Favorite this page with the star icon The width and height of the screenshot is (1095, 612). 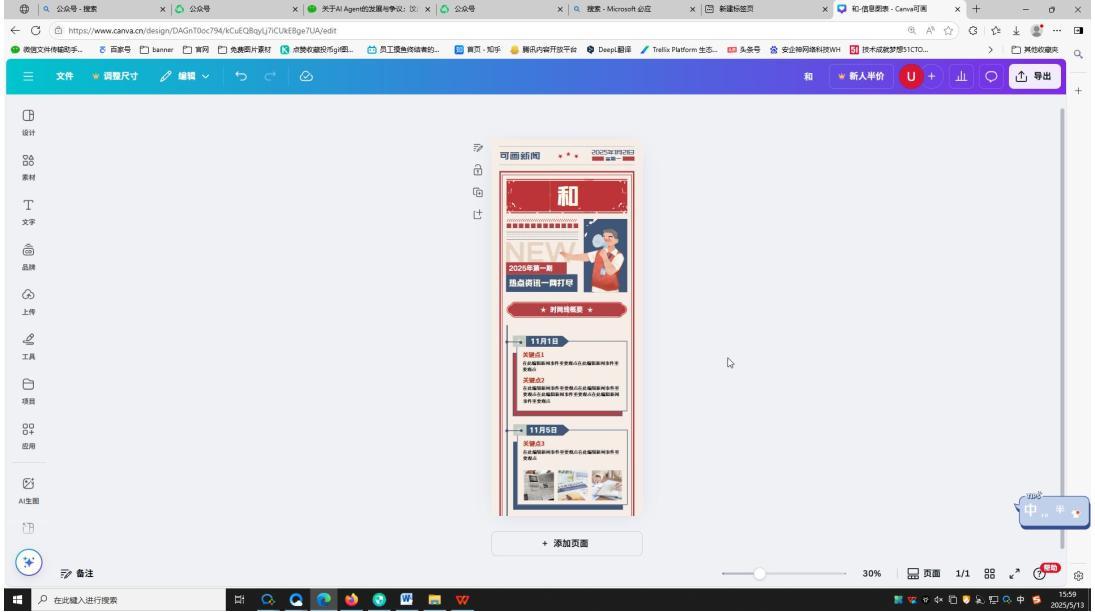click(948, 31)
